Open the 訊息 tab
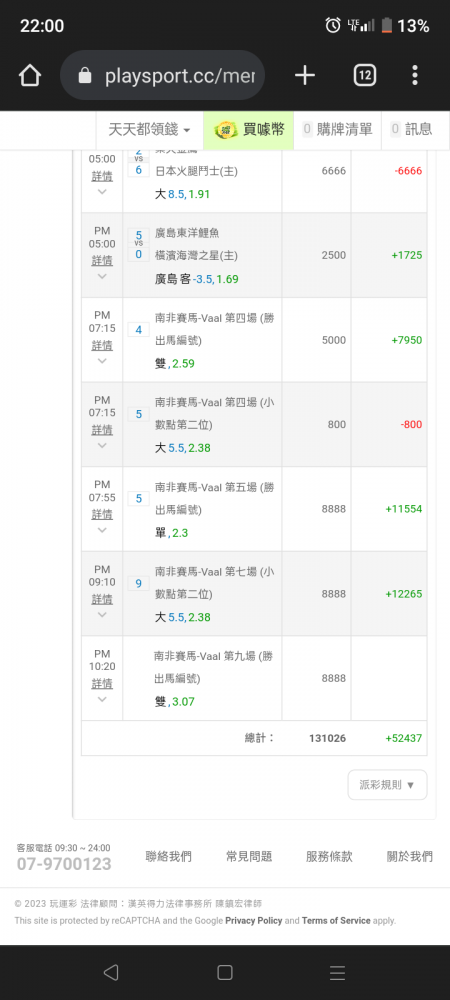The image size is (450, 1000). (x=411, y=129)
